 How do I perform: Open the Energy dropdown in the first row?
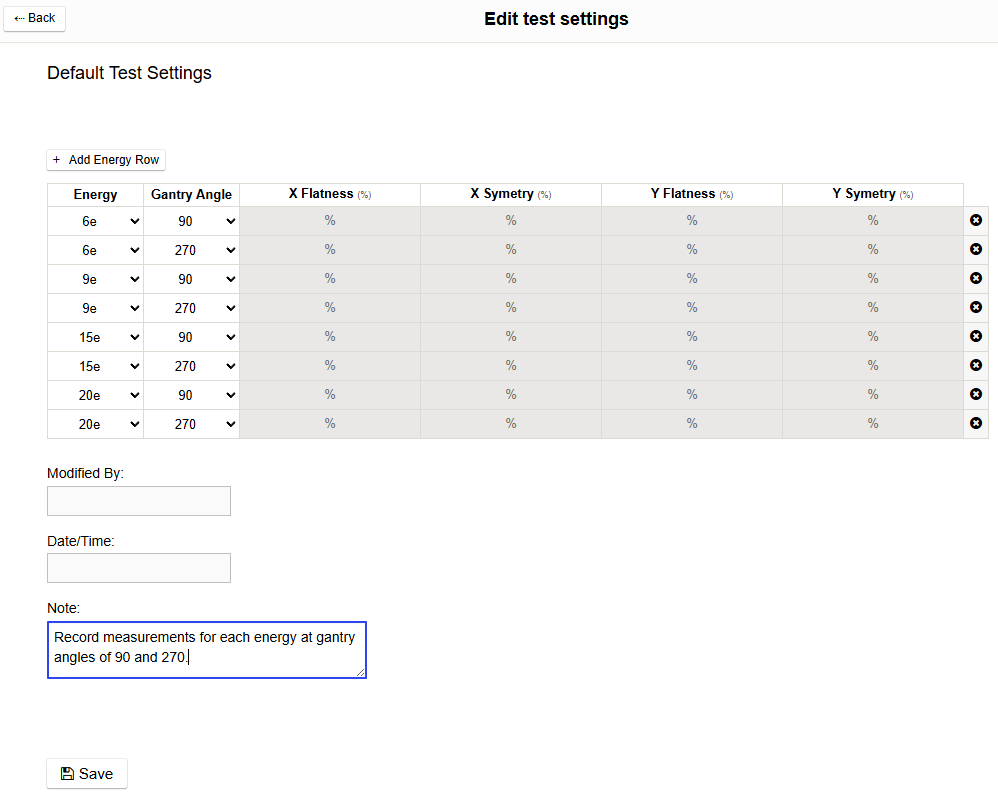[x=95, y=220]
